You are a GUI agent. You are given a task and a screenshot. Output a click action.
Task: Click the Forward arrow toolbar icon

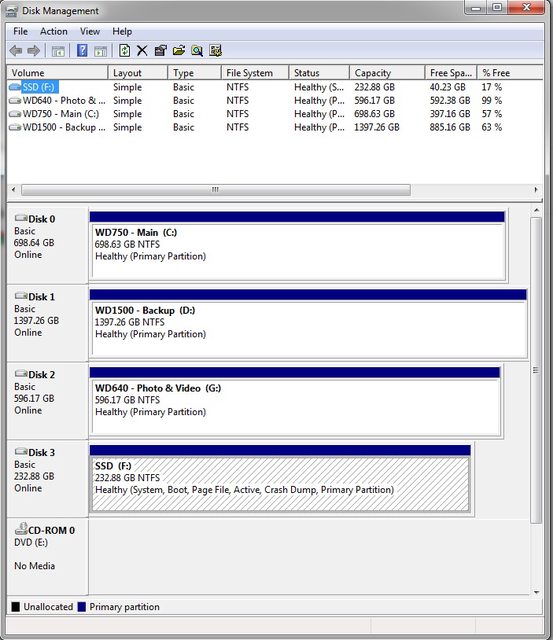[33, 51]
